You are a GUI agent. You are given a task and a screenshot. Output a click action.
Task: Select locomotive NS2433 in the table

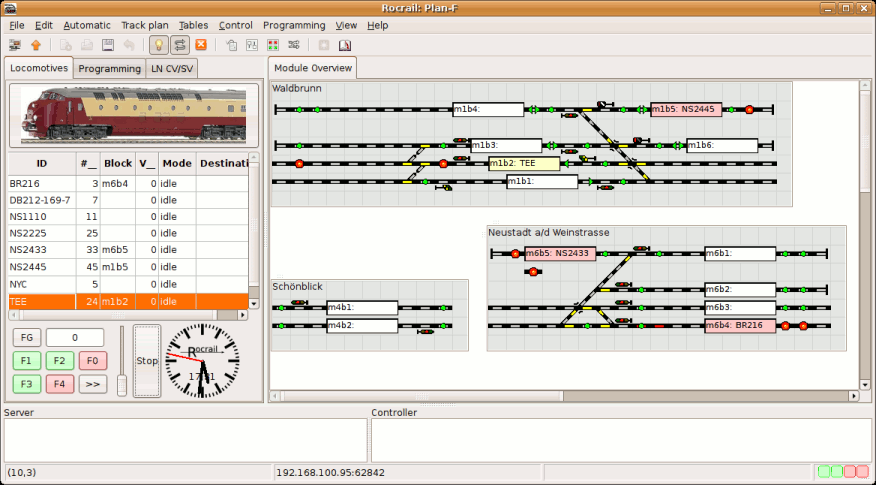[28, 250]
